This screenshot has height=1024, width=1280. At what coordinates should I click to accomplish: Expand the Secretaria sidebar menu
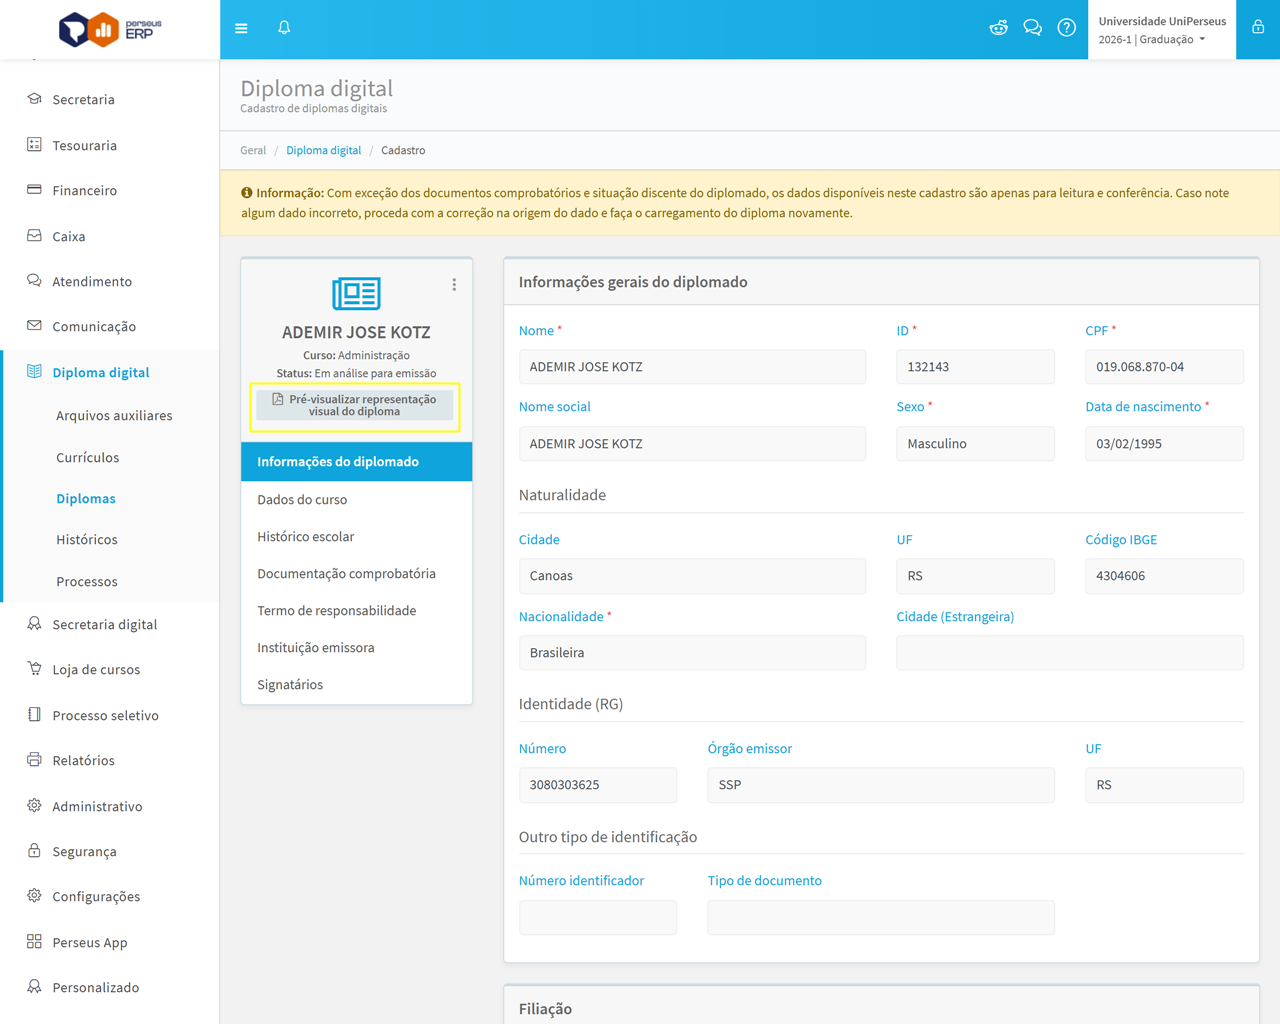click(x=83, y=99)
